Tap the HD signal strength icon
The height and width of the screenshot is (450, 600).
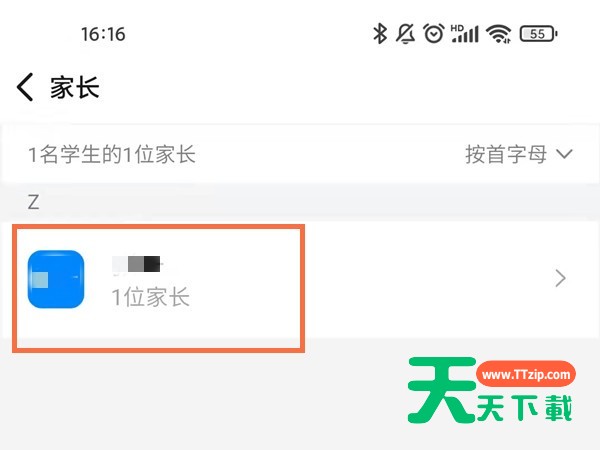click(465, 33)
